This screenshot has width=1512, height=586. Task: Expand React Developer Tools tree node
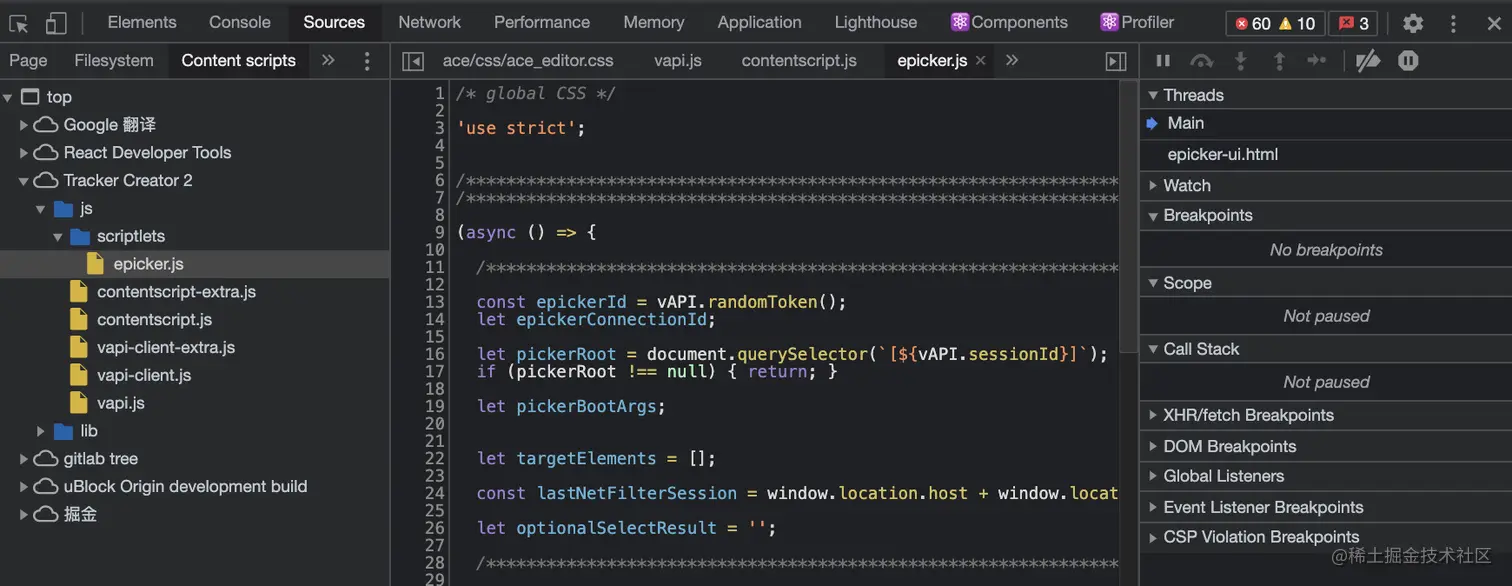coord(24,153)
